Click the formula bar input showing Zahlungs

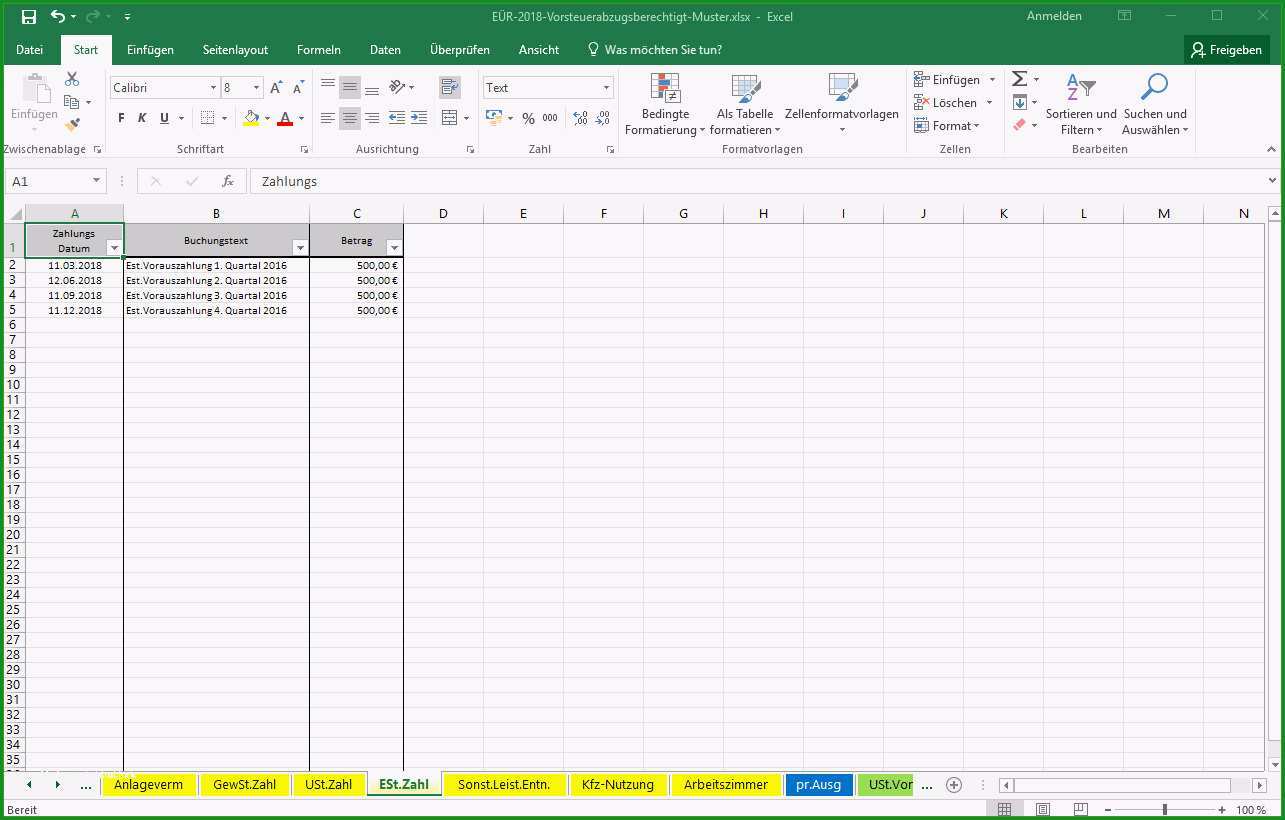757,181
